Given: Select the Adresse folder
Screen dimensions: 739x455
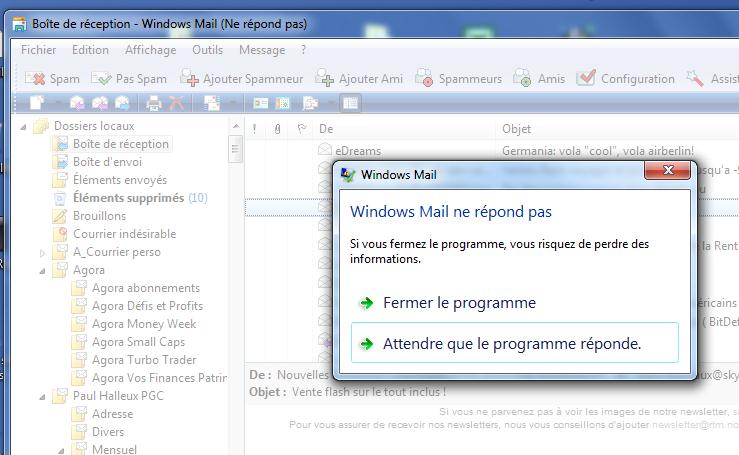Looking at the screenshot, I should pyautogui.click(x=103, y=414).
